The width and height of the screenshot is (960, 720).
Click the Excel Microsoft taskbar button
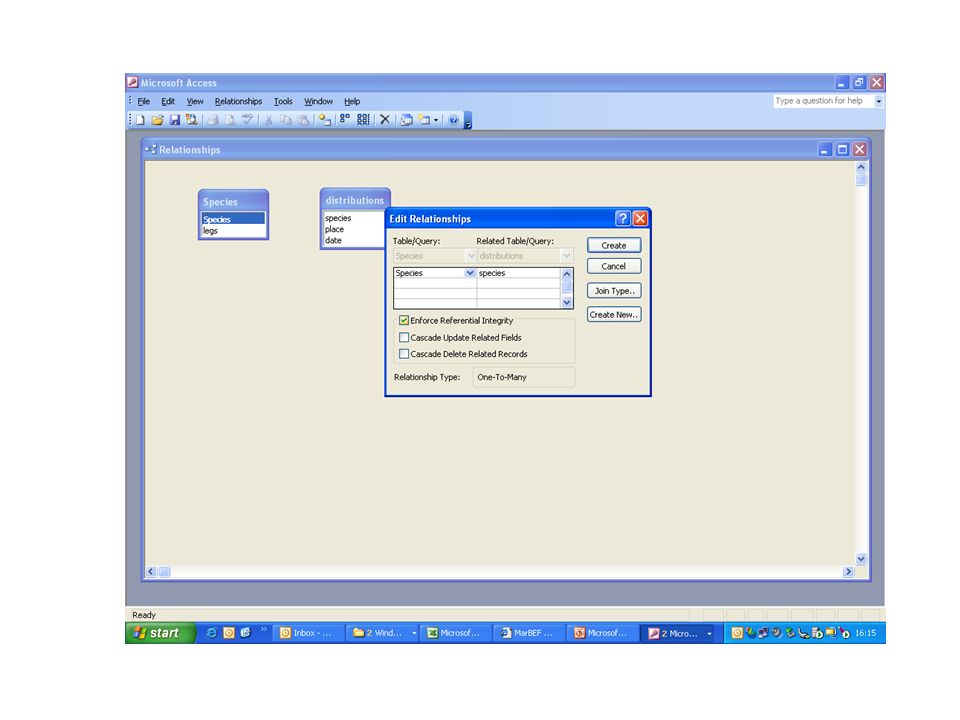pos(456,633)
